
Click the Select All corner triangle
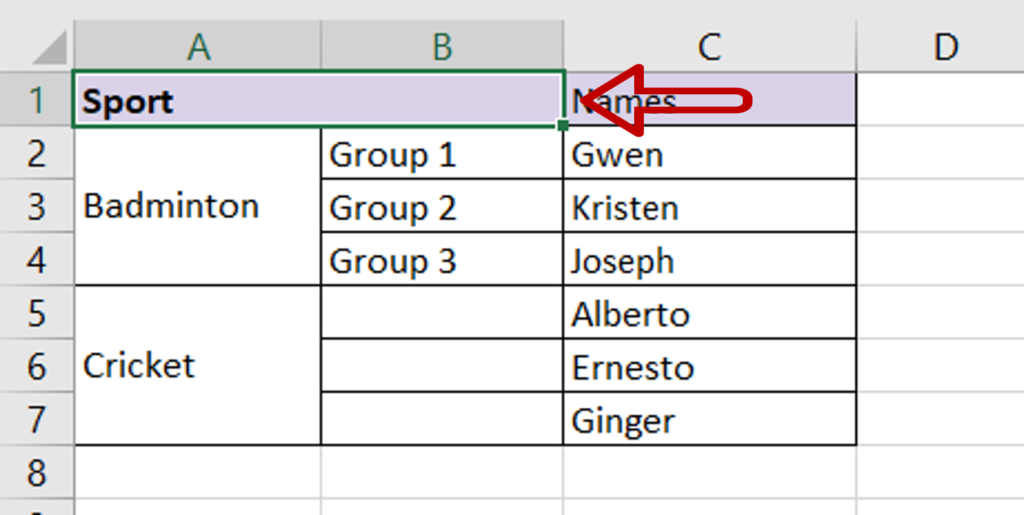tap(50, 48)
